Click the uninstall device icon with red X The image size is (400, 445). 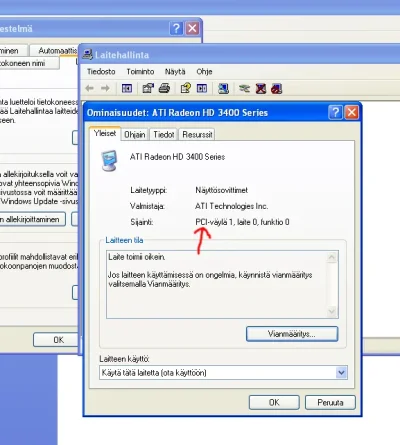click(261, 88)
